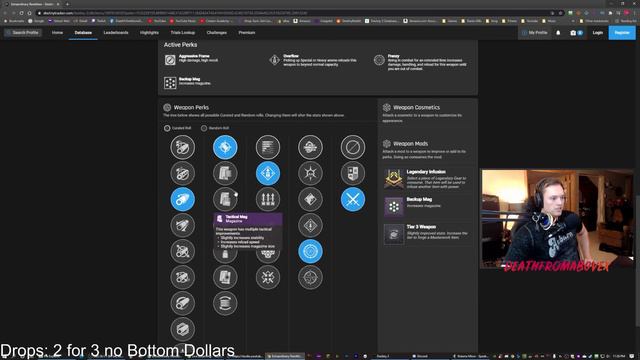Click the Weapon Perks heading
This screenshot has height=360, width=640.
pos(191,107)
